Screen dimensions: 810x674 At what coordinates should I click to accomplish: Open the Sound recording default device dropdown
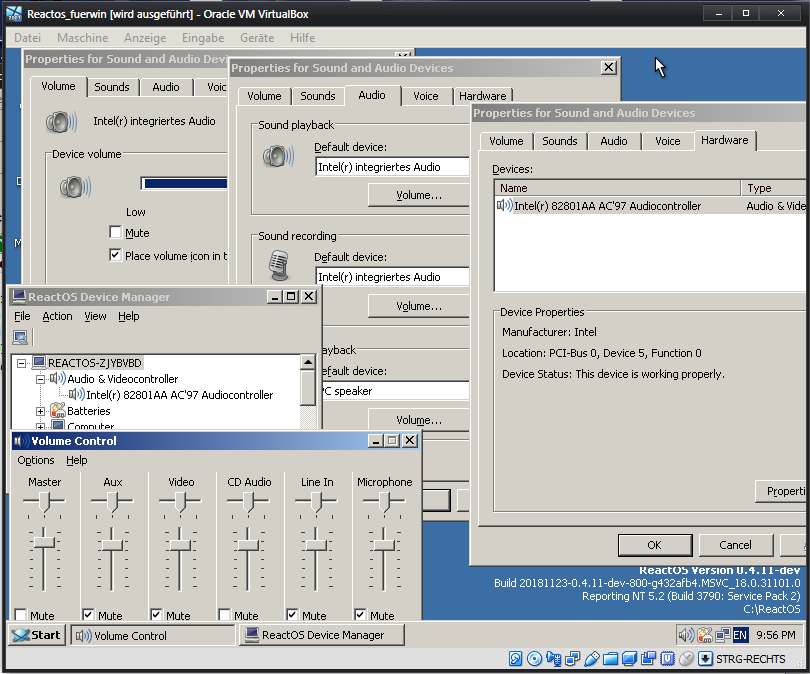point(393,277)
